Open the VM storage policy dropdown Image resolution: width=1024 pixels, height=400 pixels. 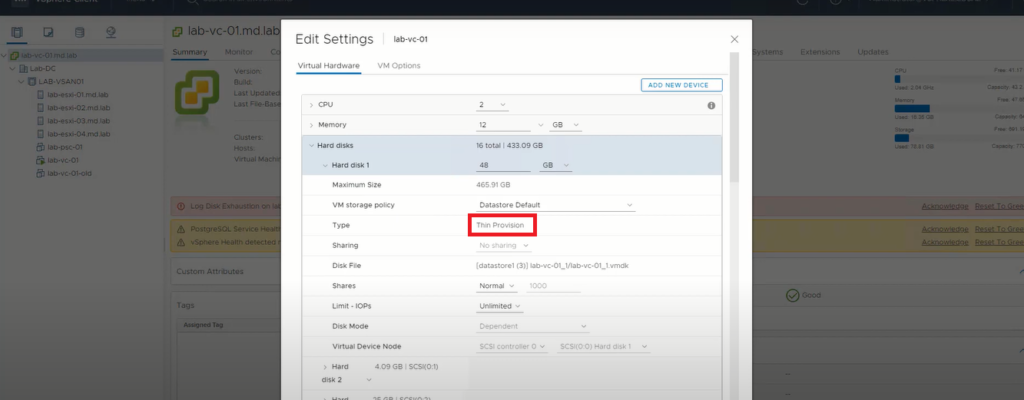[556, 205]
